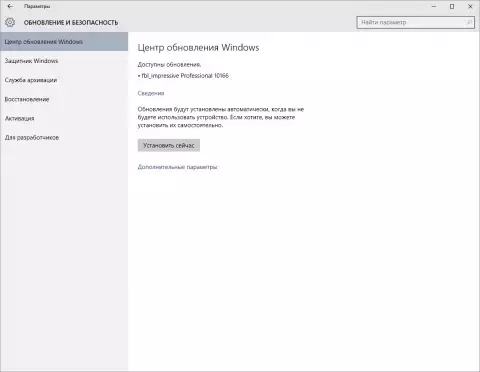Close the Параметры window

coord(470,6)
